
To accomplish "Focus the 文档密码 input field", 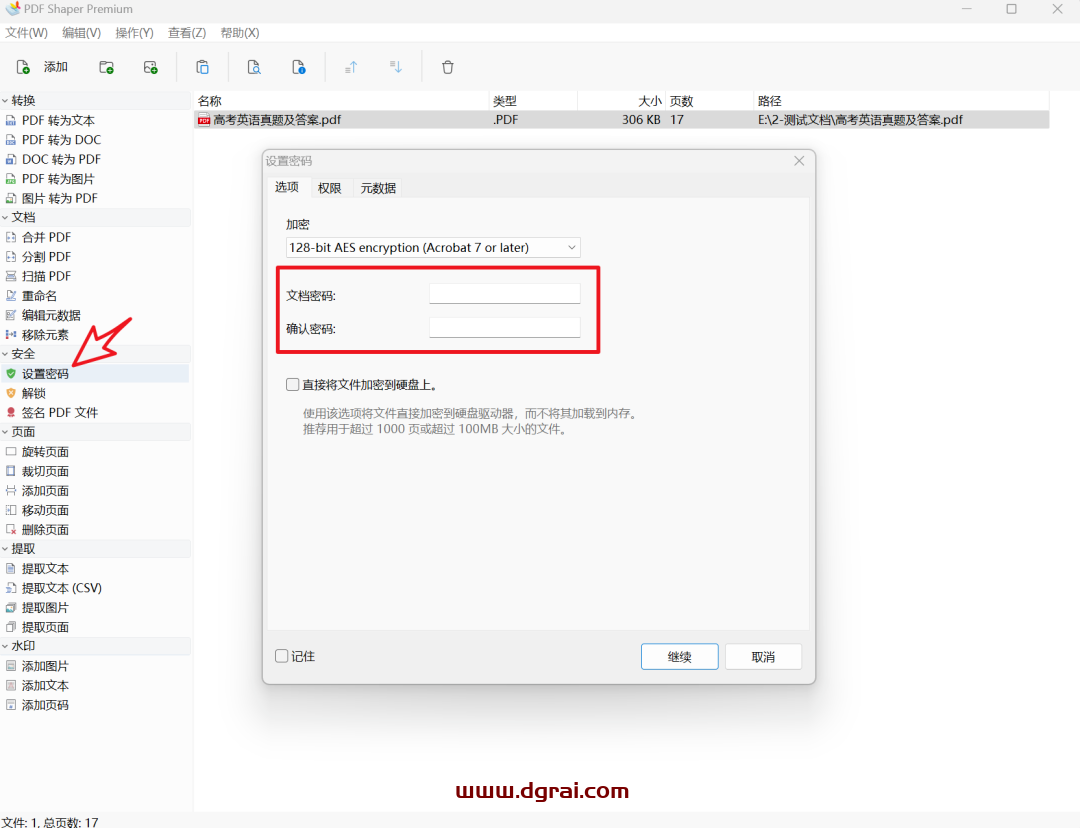I will pos(505,293).
